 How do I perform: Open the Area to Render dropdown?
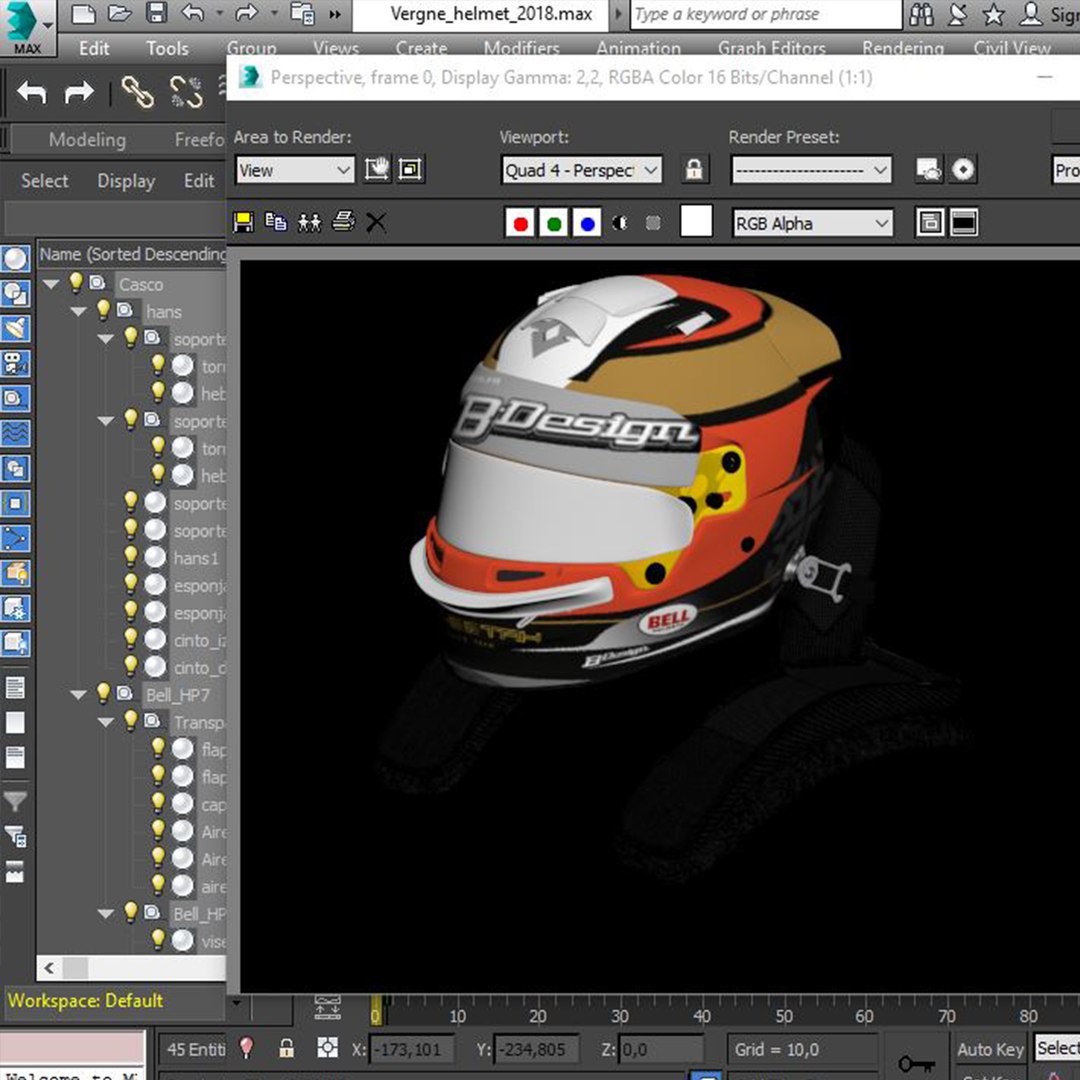tap(295, 170)
